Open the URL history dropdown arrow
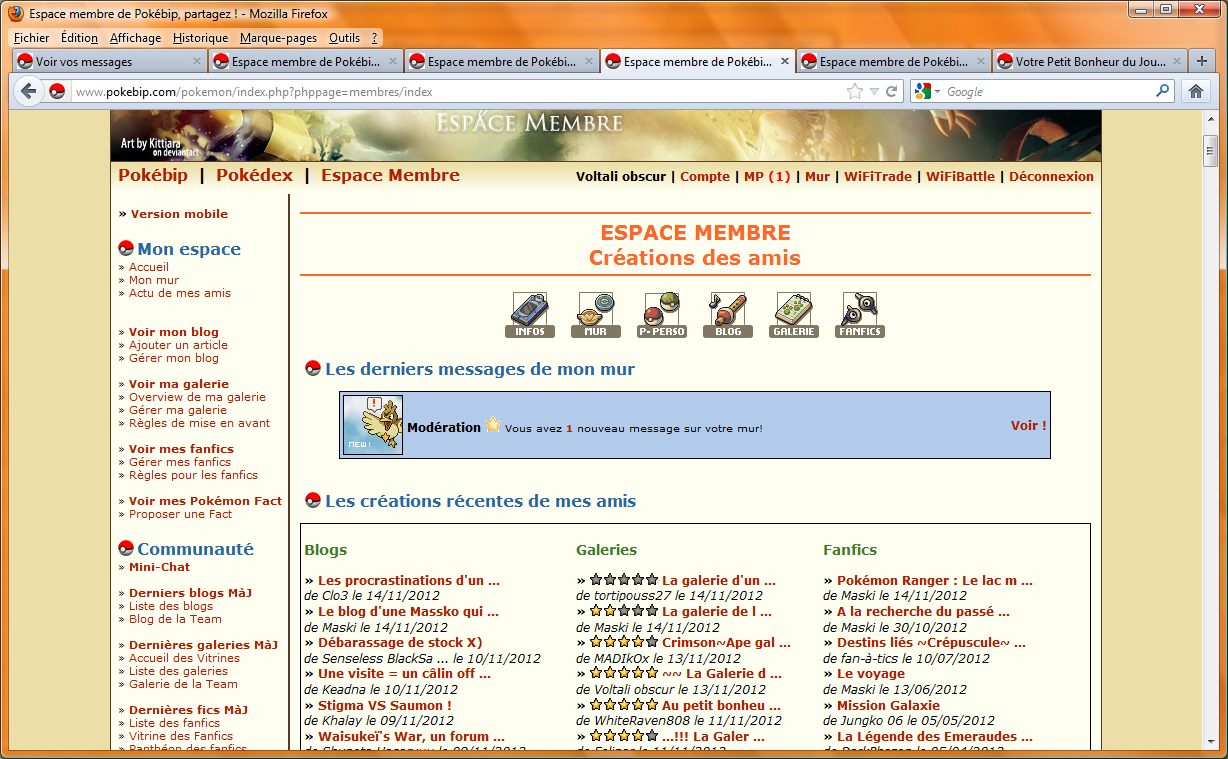This screenshot has width=1228, height=759. tap(874, 91)
